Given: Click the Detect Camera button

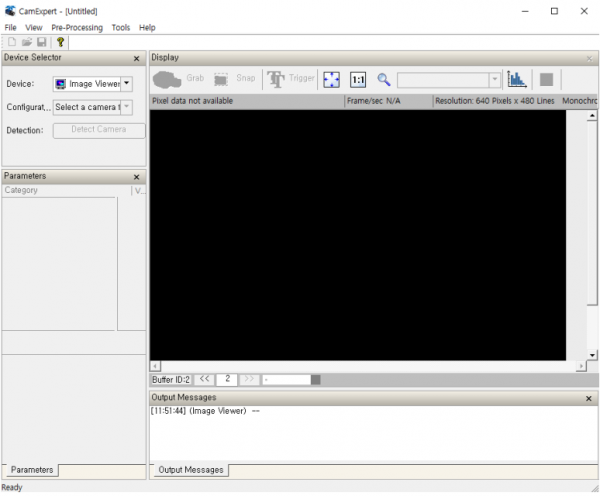Looking at the screenshot, I should pos(99,130).
